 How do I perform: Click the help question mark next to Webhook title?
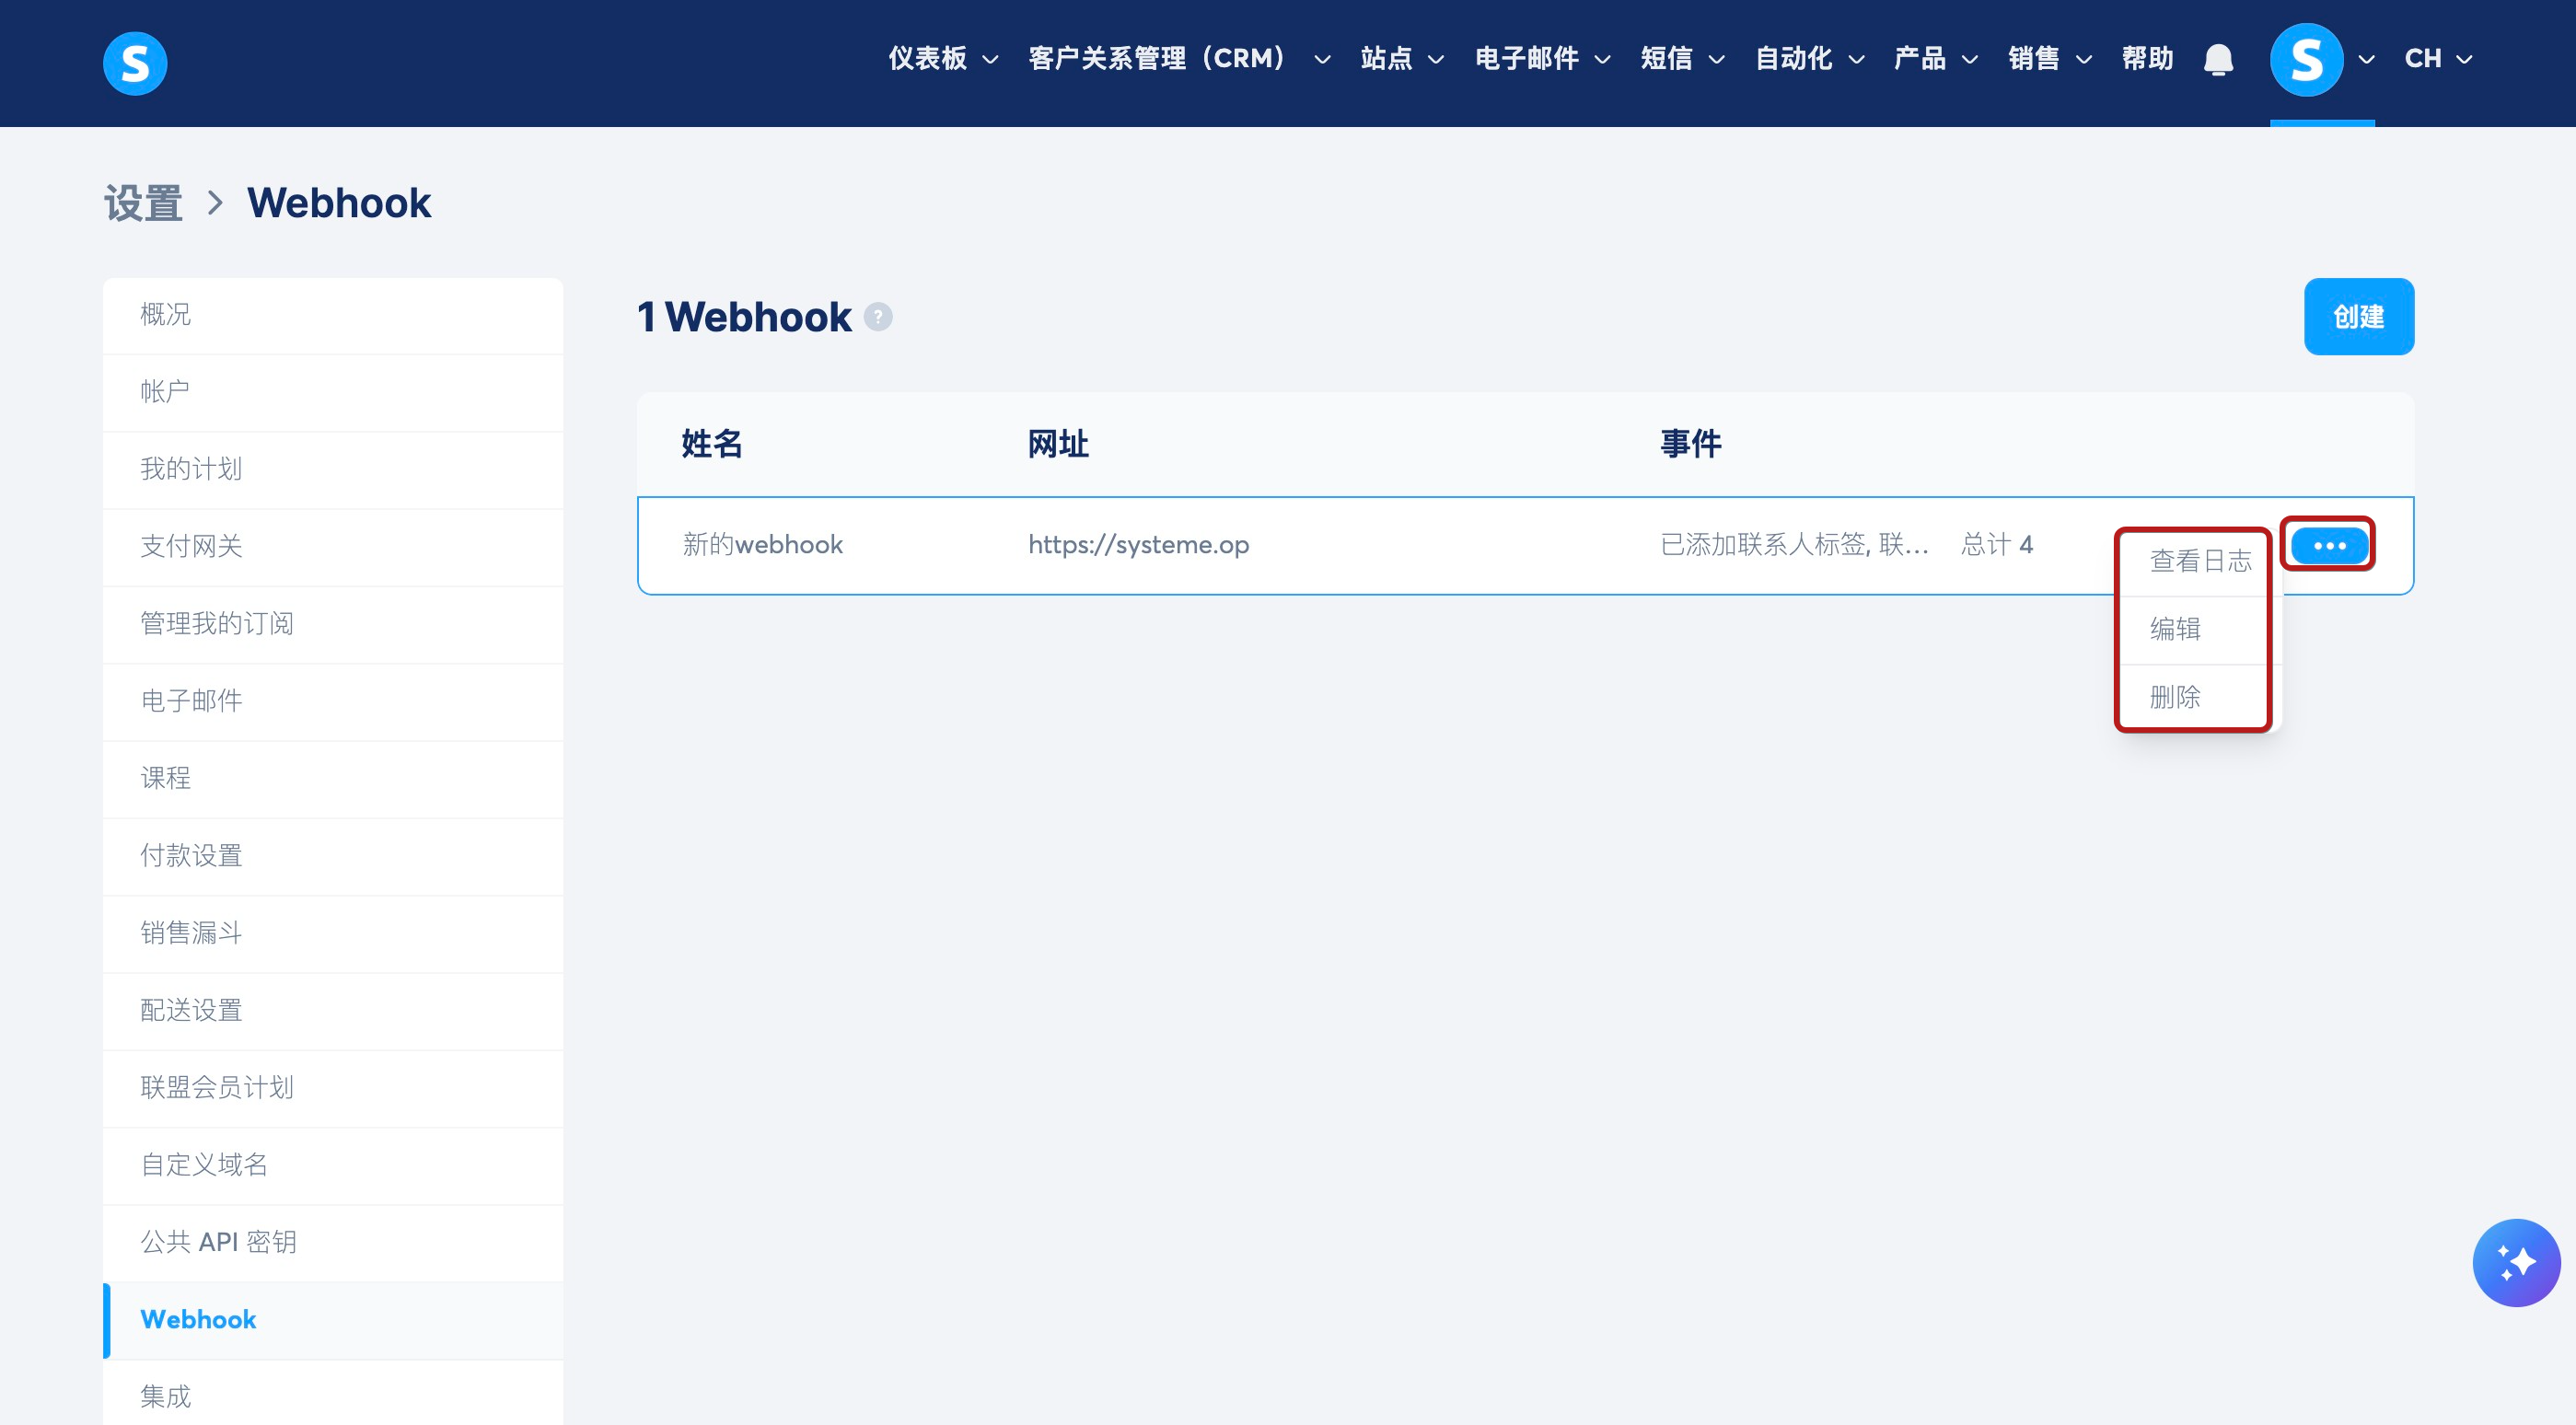click(878, 317)
